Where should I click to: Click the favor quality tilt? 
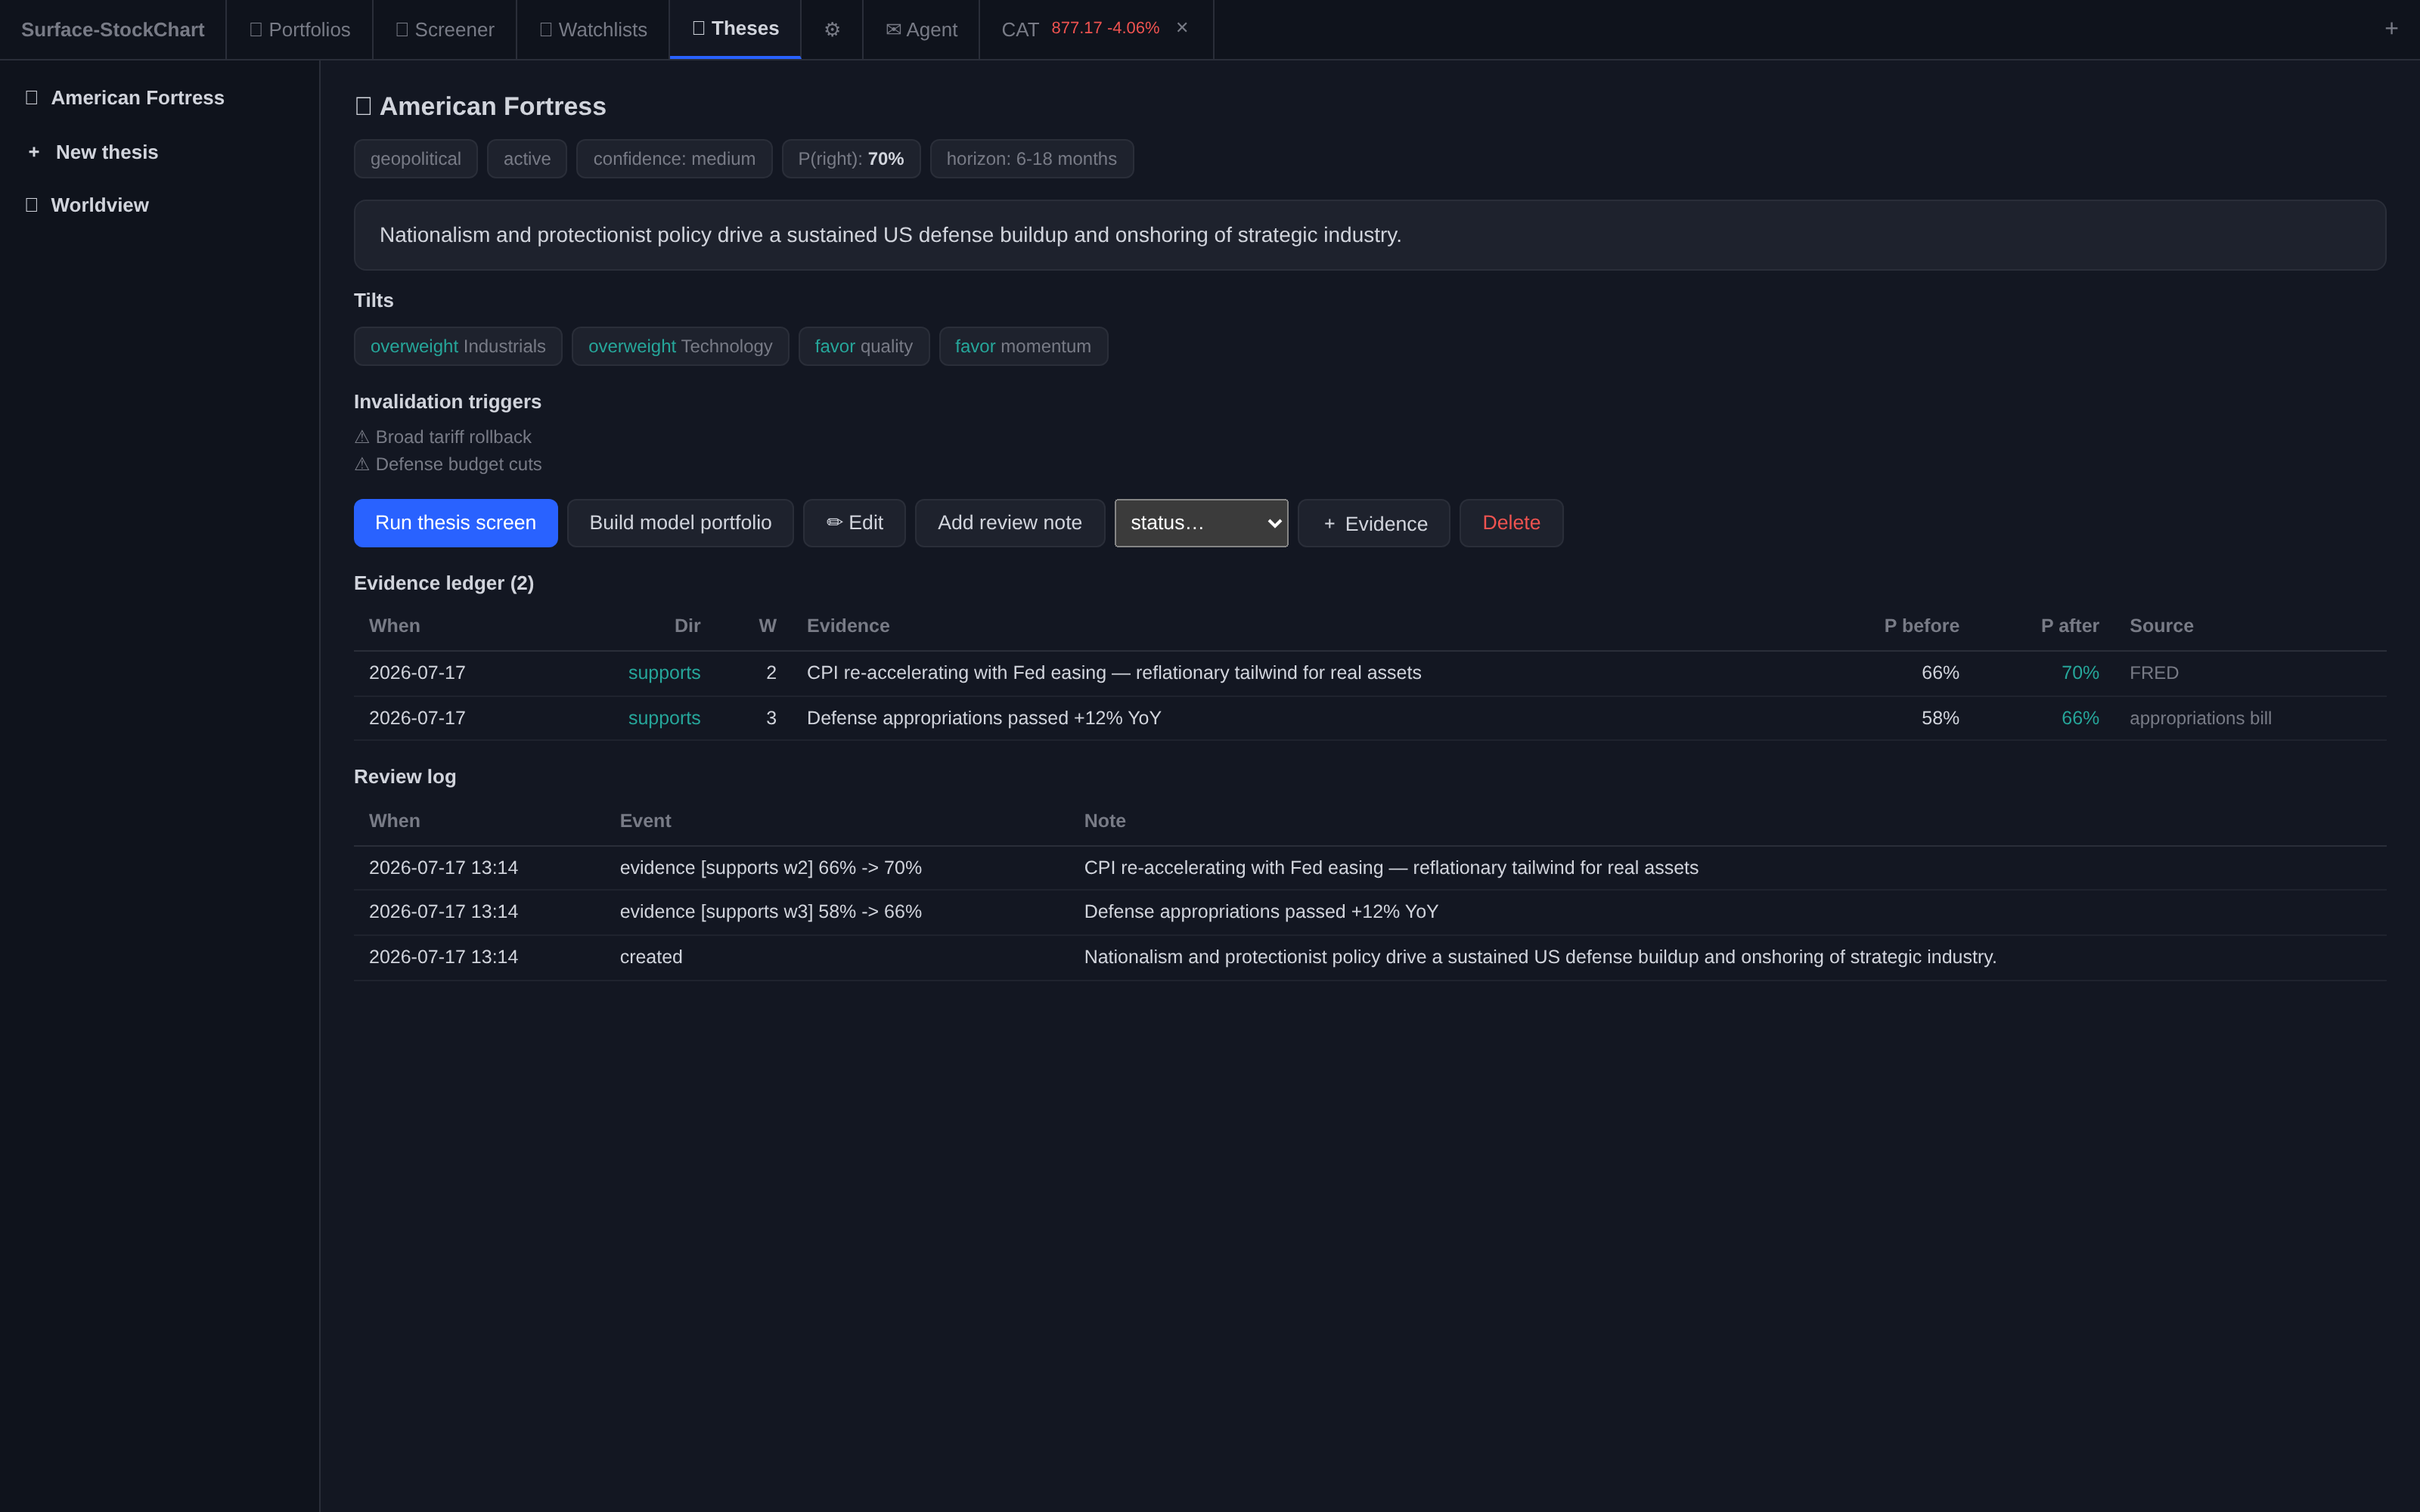(864, 346)
